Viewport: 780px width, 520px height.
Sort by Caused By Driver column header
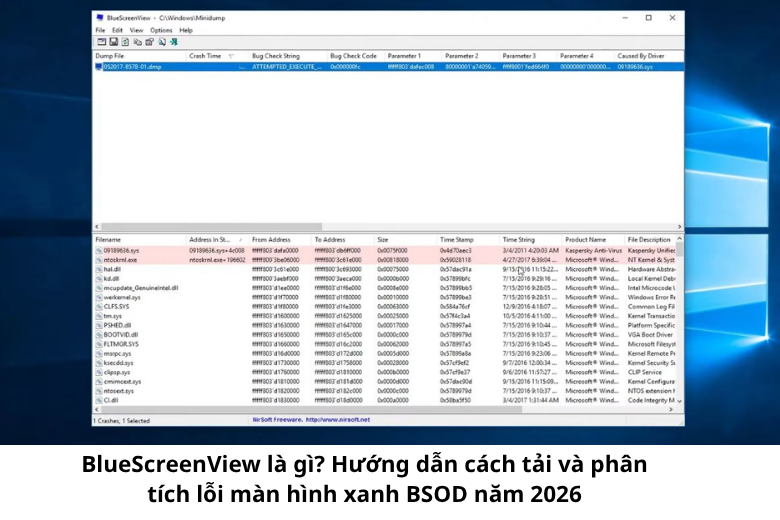pos(649,56)
